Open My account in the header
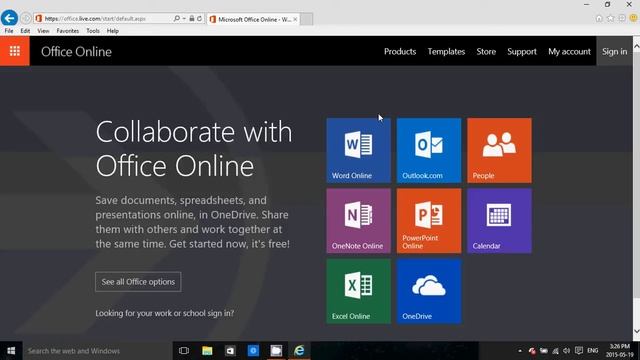This screenshot has width=640, height=360. pos(569,51)
